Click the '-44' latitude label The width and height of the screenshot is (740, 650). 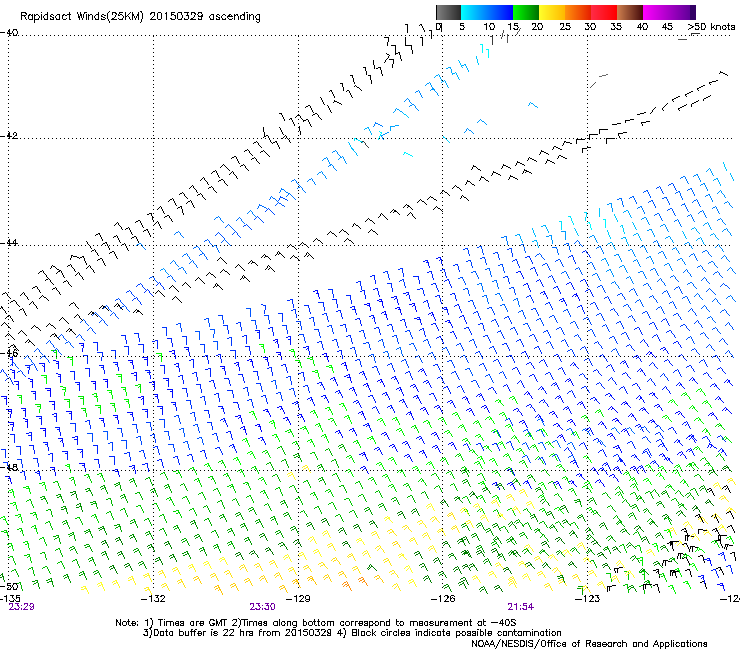pos(9,243)
